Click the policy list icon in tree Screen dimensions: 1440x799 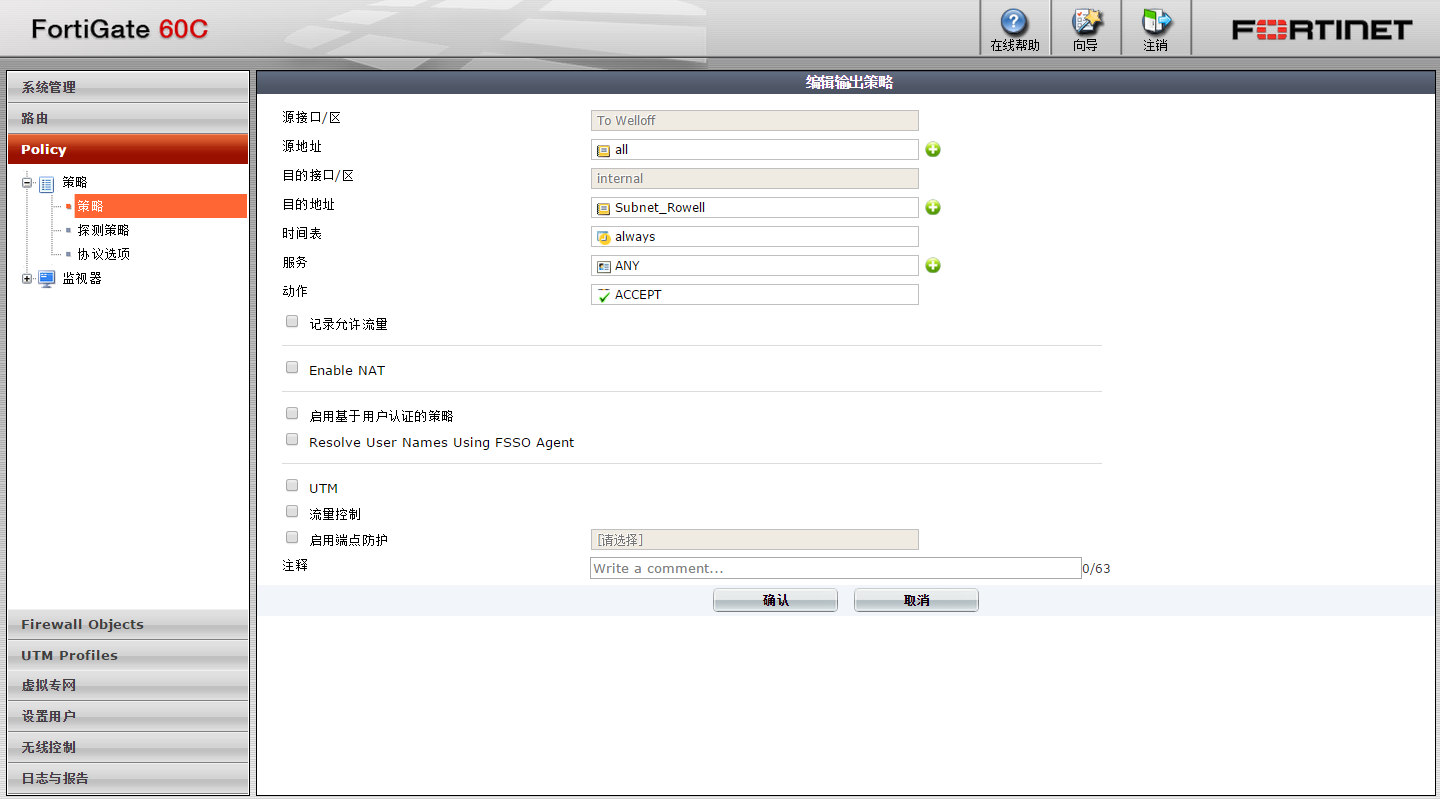(47, 183)
